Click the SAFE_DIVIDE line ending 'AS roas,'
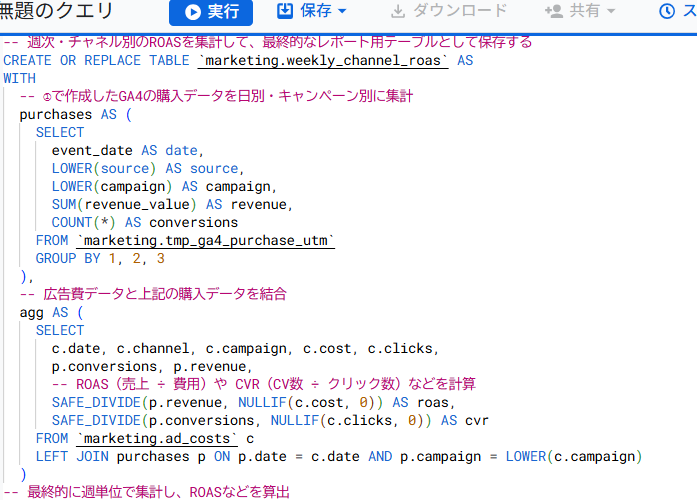Screen dimensions: 697x500 click(x=253, y=403)
